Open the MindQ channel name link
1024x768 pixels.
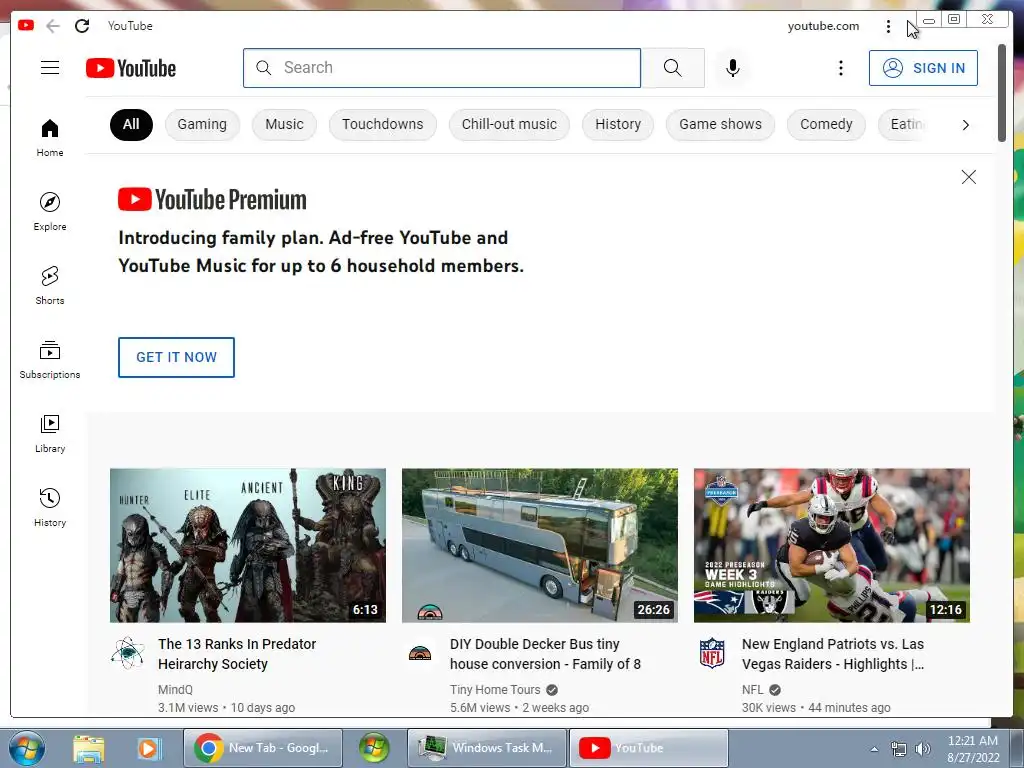(x=175, y=690)
